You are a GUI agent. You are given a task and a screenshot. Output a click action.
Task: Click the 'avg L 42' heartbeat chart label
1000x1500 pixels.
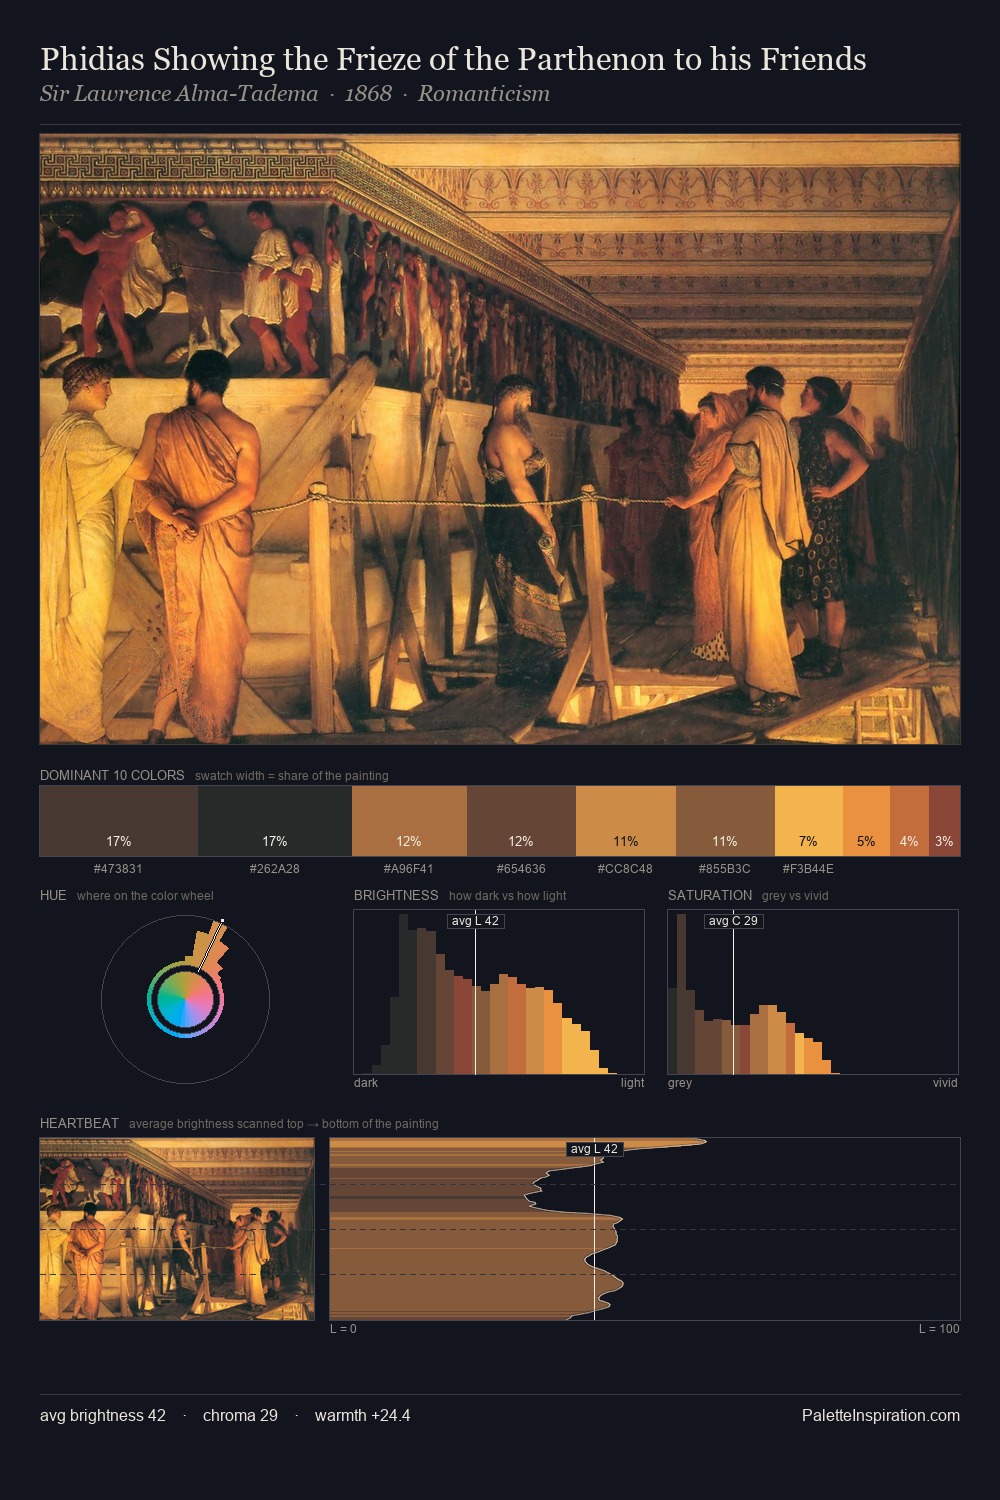pos(594,1149)
